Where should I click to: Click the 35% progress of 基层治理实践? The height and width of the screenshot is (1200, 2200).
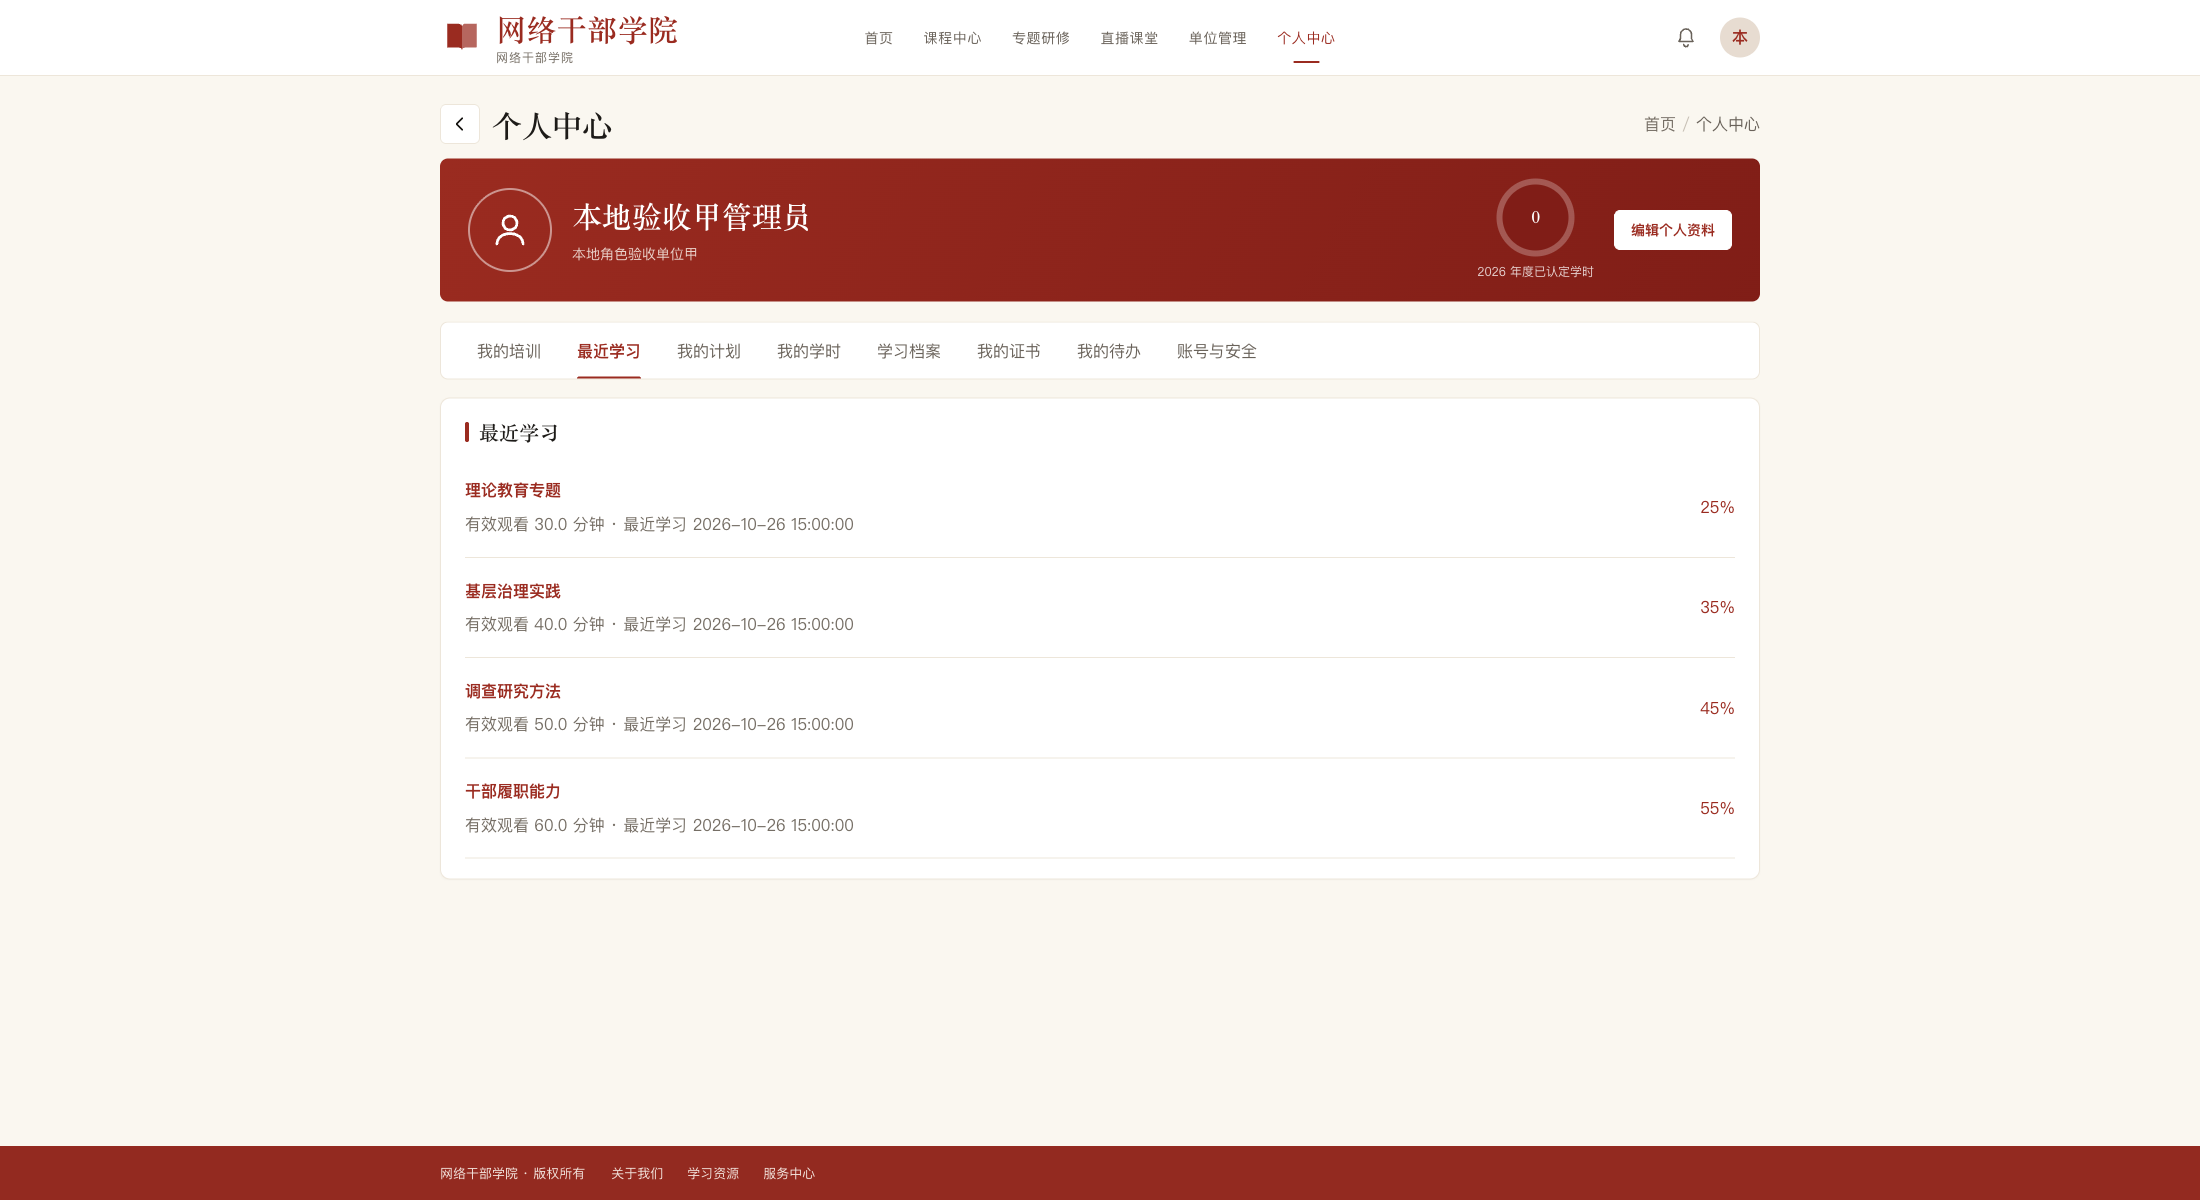[x=1717, y=607]
